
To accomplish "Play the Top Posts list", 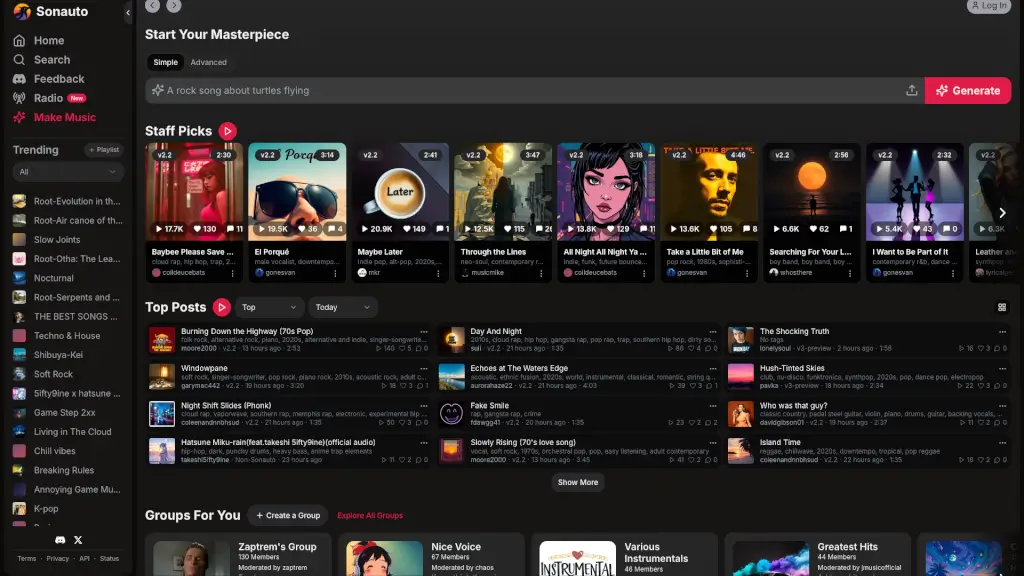I will [222, 307].
